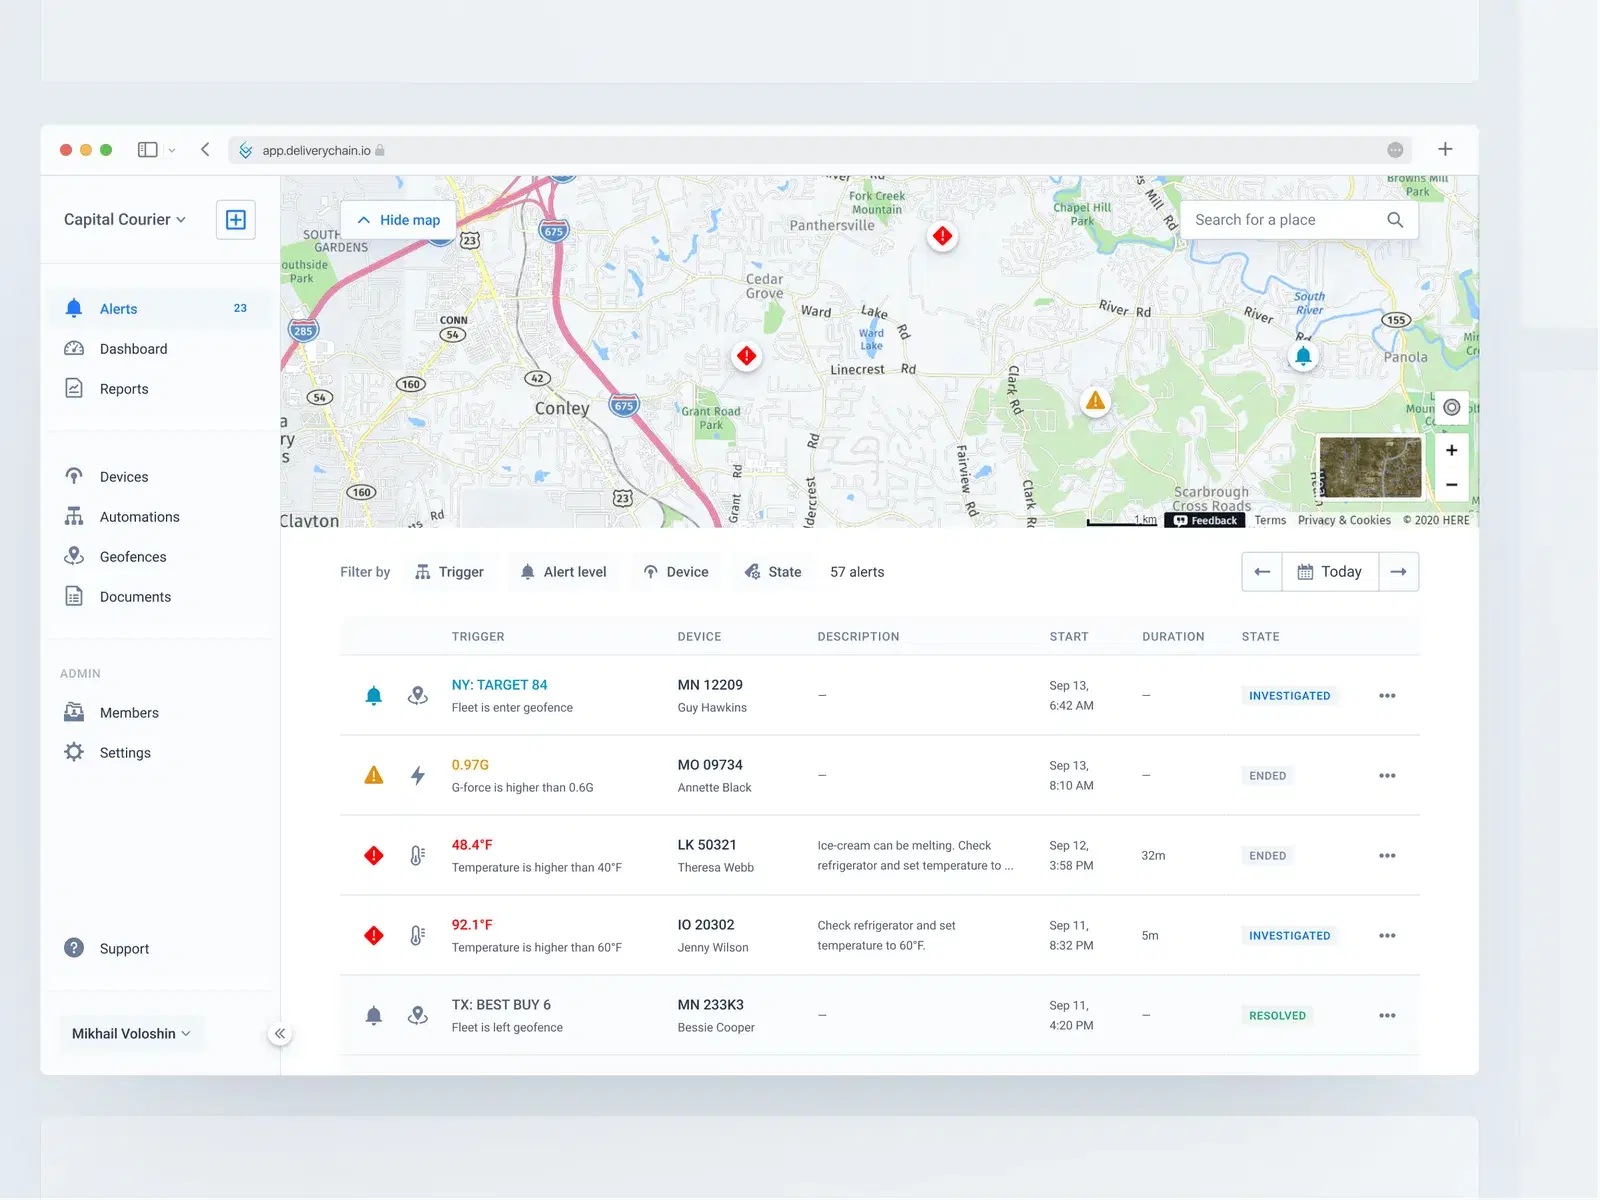Zoom out on the map

click(1451, 485)
